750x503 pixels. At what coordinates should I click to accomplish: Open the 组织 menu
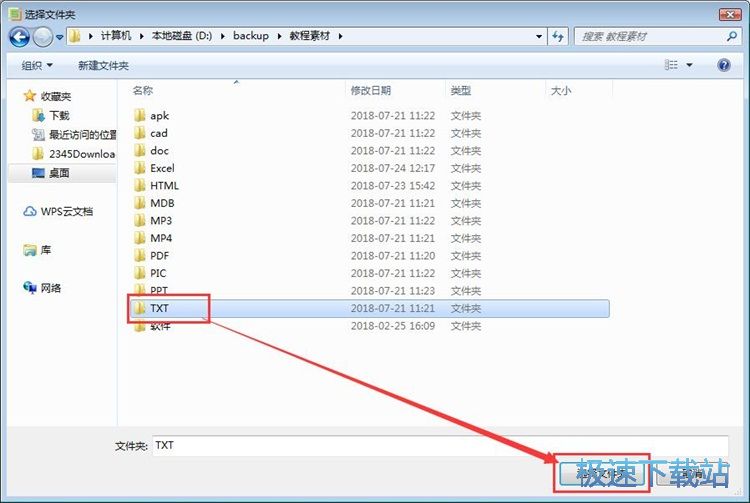click(37, 65)
